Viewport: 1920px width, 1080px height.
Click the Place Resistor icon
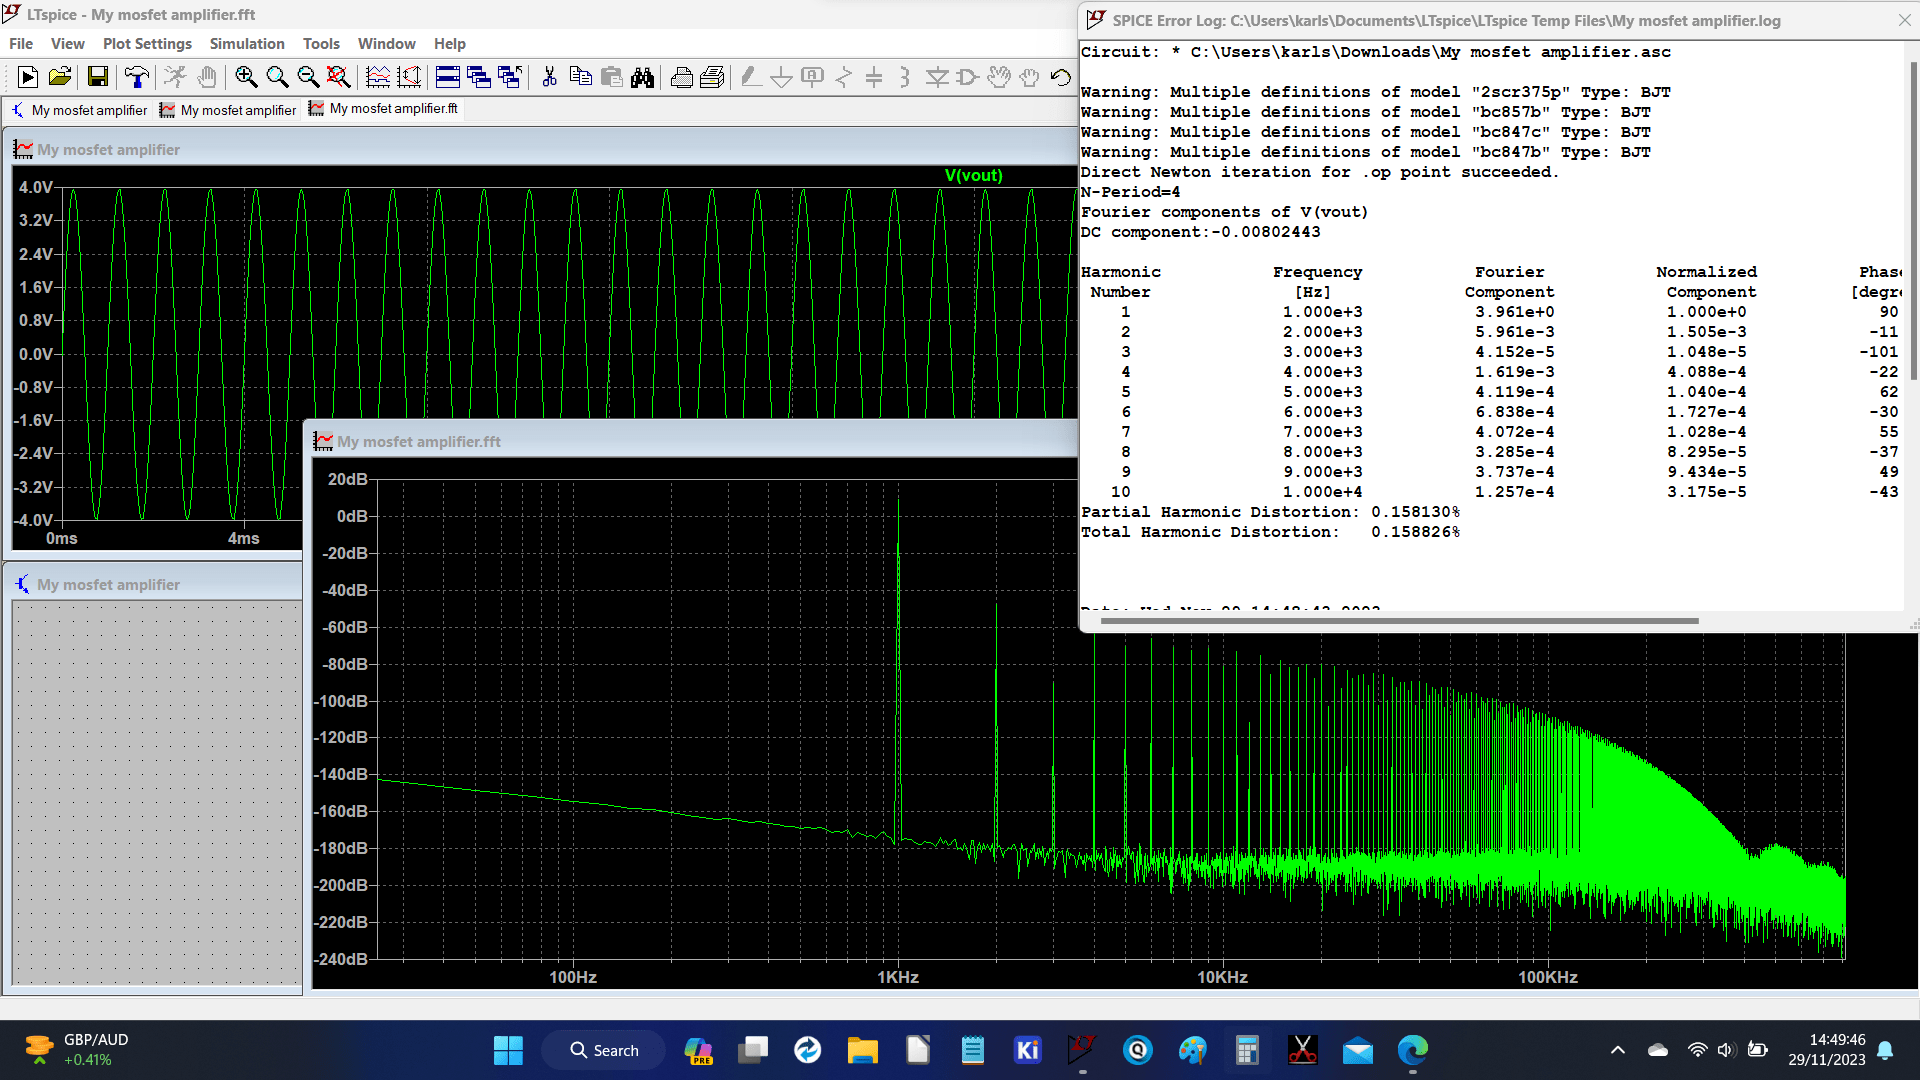click(843, 77)
